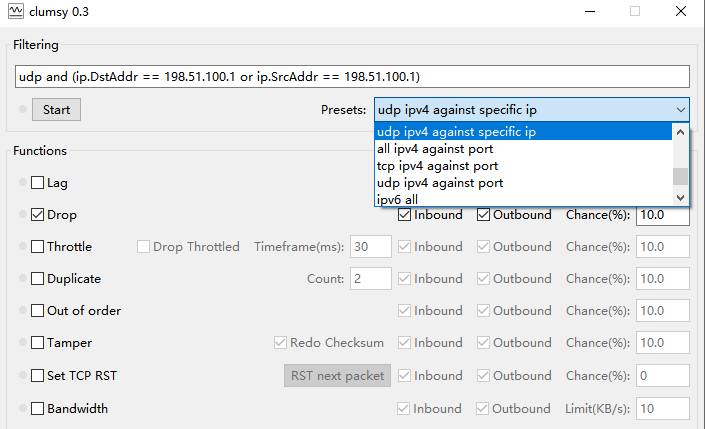705x429 pixels.
Task: Enable the Duplicate function checkbox
Action: pyautogui.click(x=38, y=279)
